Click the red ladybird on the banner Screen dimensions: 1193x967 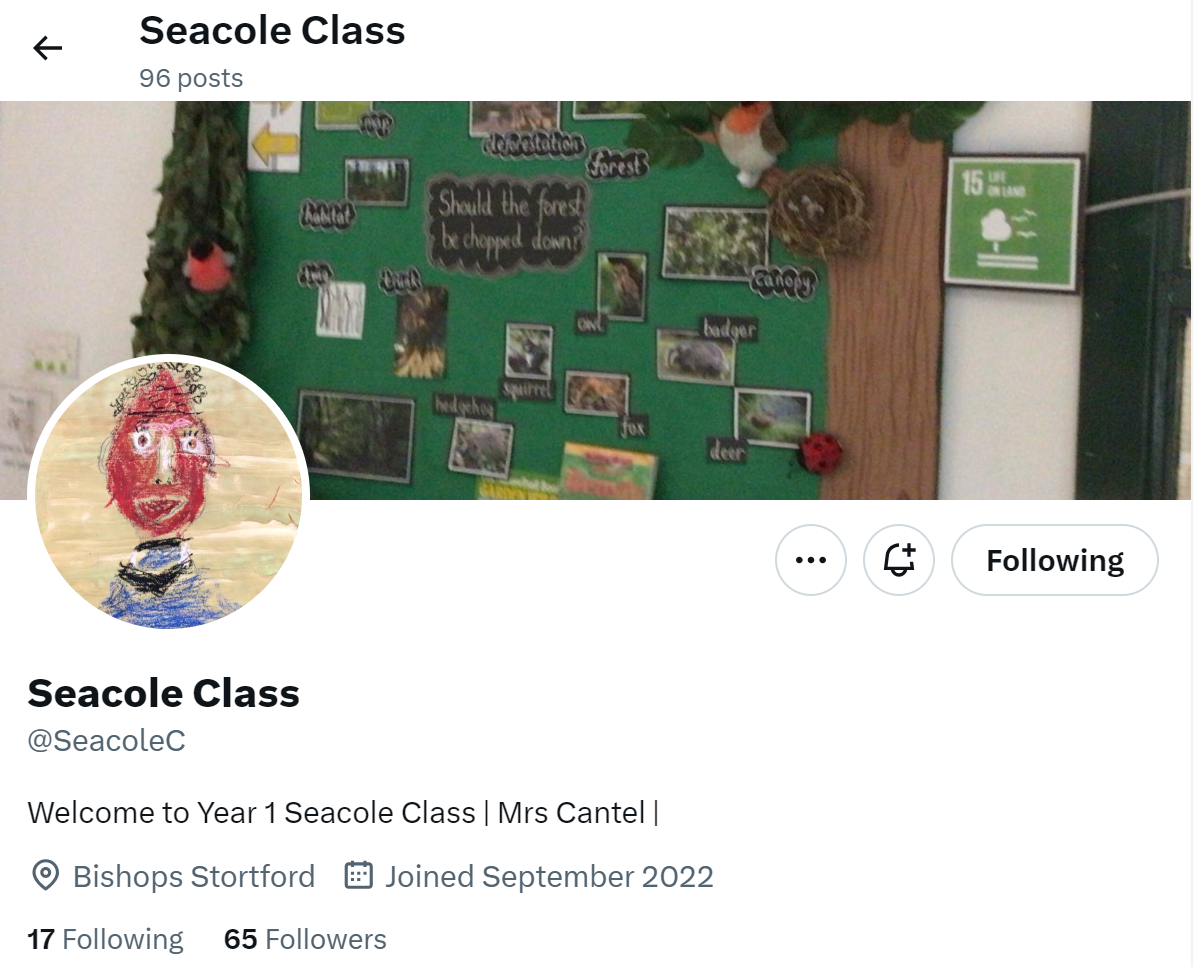tap(820, 452)
